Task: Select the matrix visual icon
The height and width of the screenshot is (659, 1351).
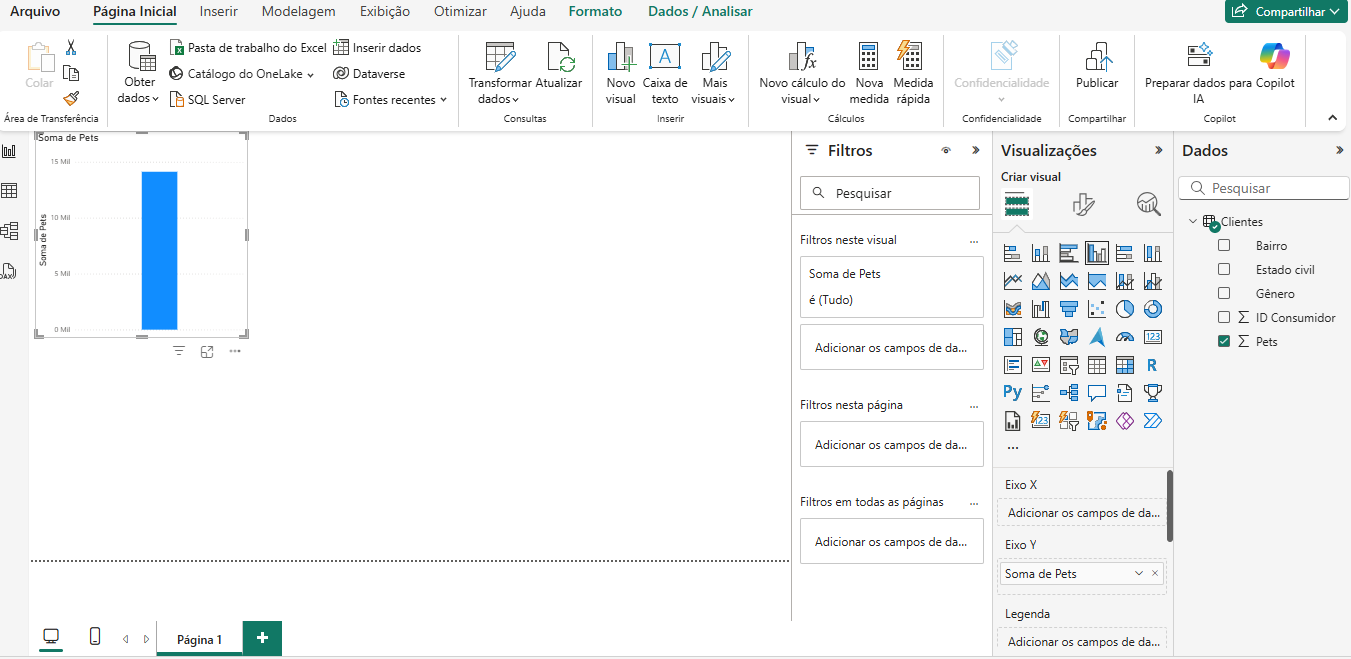Action: coord(1125,365)
